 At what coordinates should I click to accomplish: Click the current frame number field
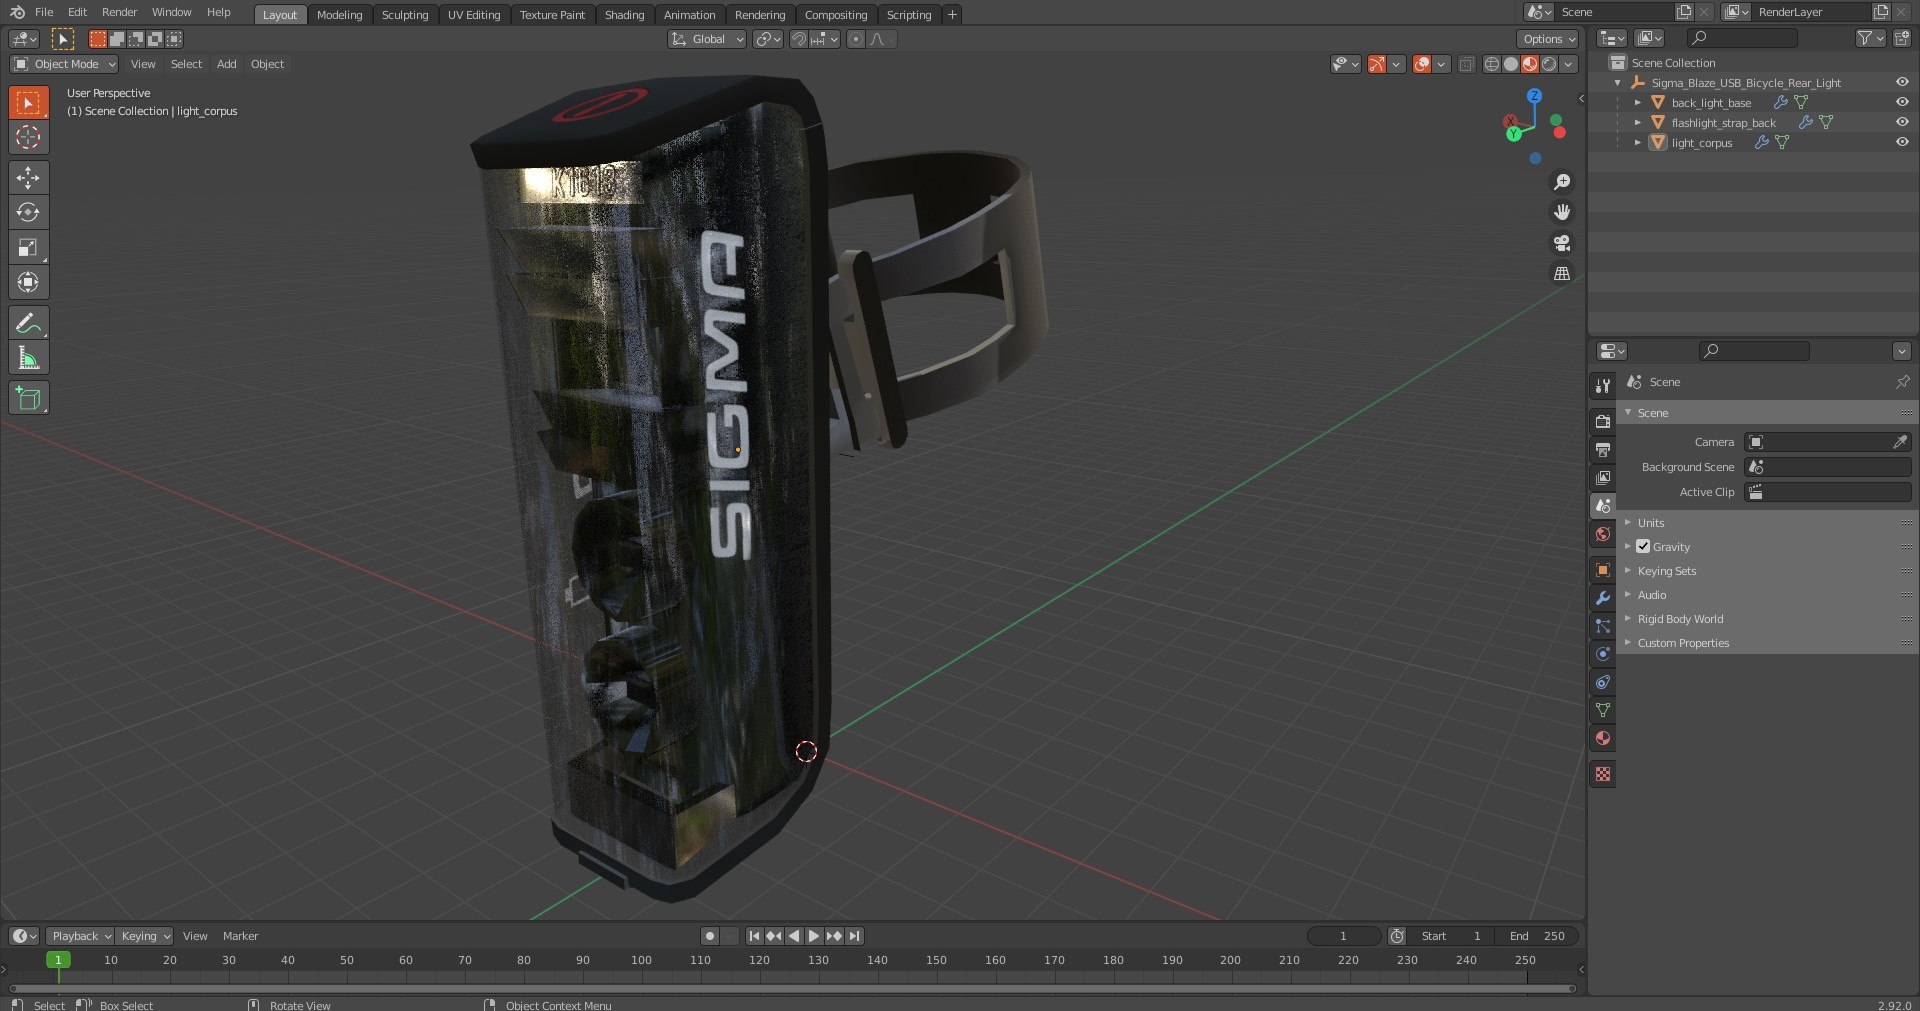click(1343, 936)
